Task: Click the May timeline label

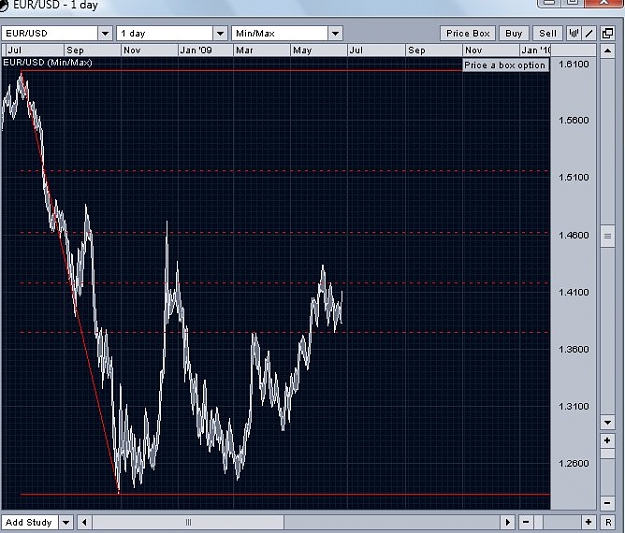Action: click(302, 50)
